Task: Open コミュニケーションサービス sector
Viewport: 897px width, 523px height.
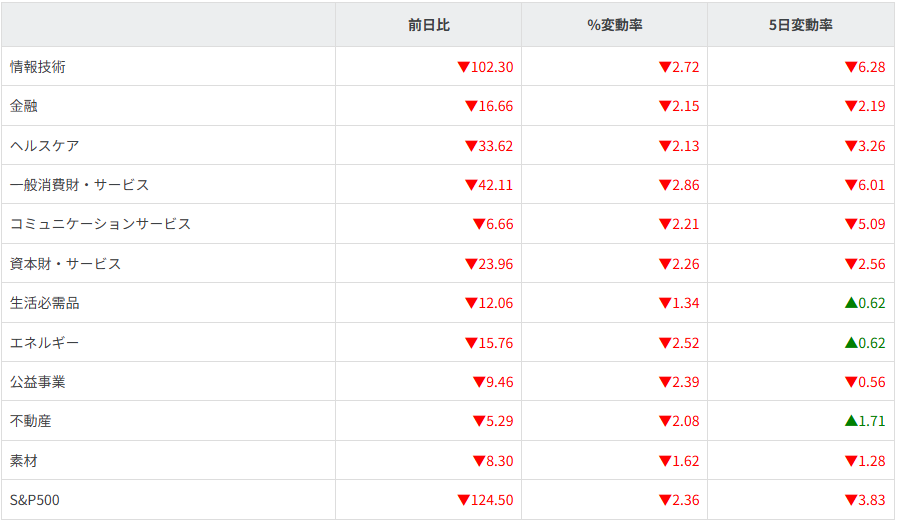Action: coord(100,224)
